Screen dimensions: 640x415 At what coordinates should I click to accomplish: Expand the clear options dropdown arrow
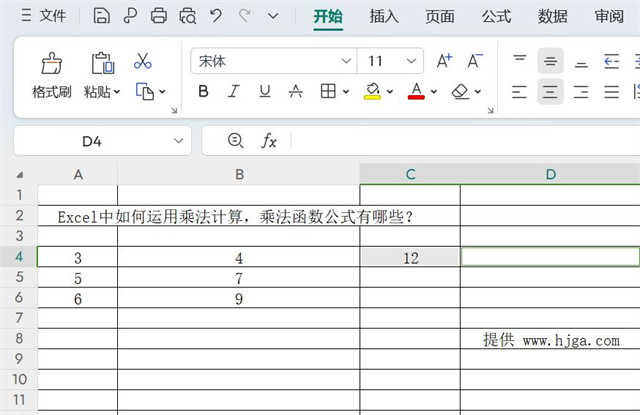(x=478, y=92)
